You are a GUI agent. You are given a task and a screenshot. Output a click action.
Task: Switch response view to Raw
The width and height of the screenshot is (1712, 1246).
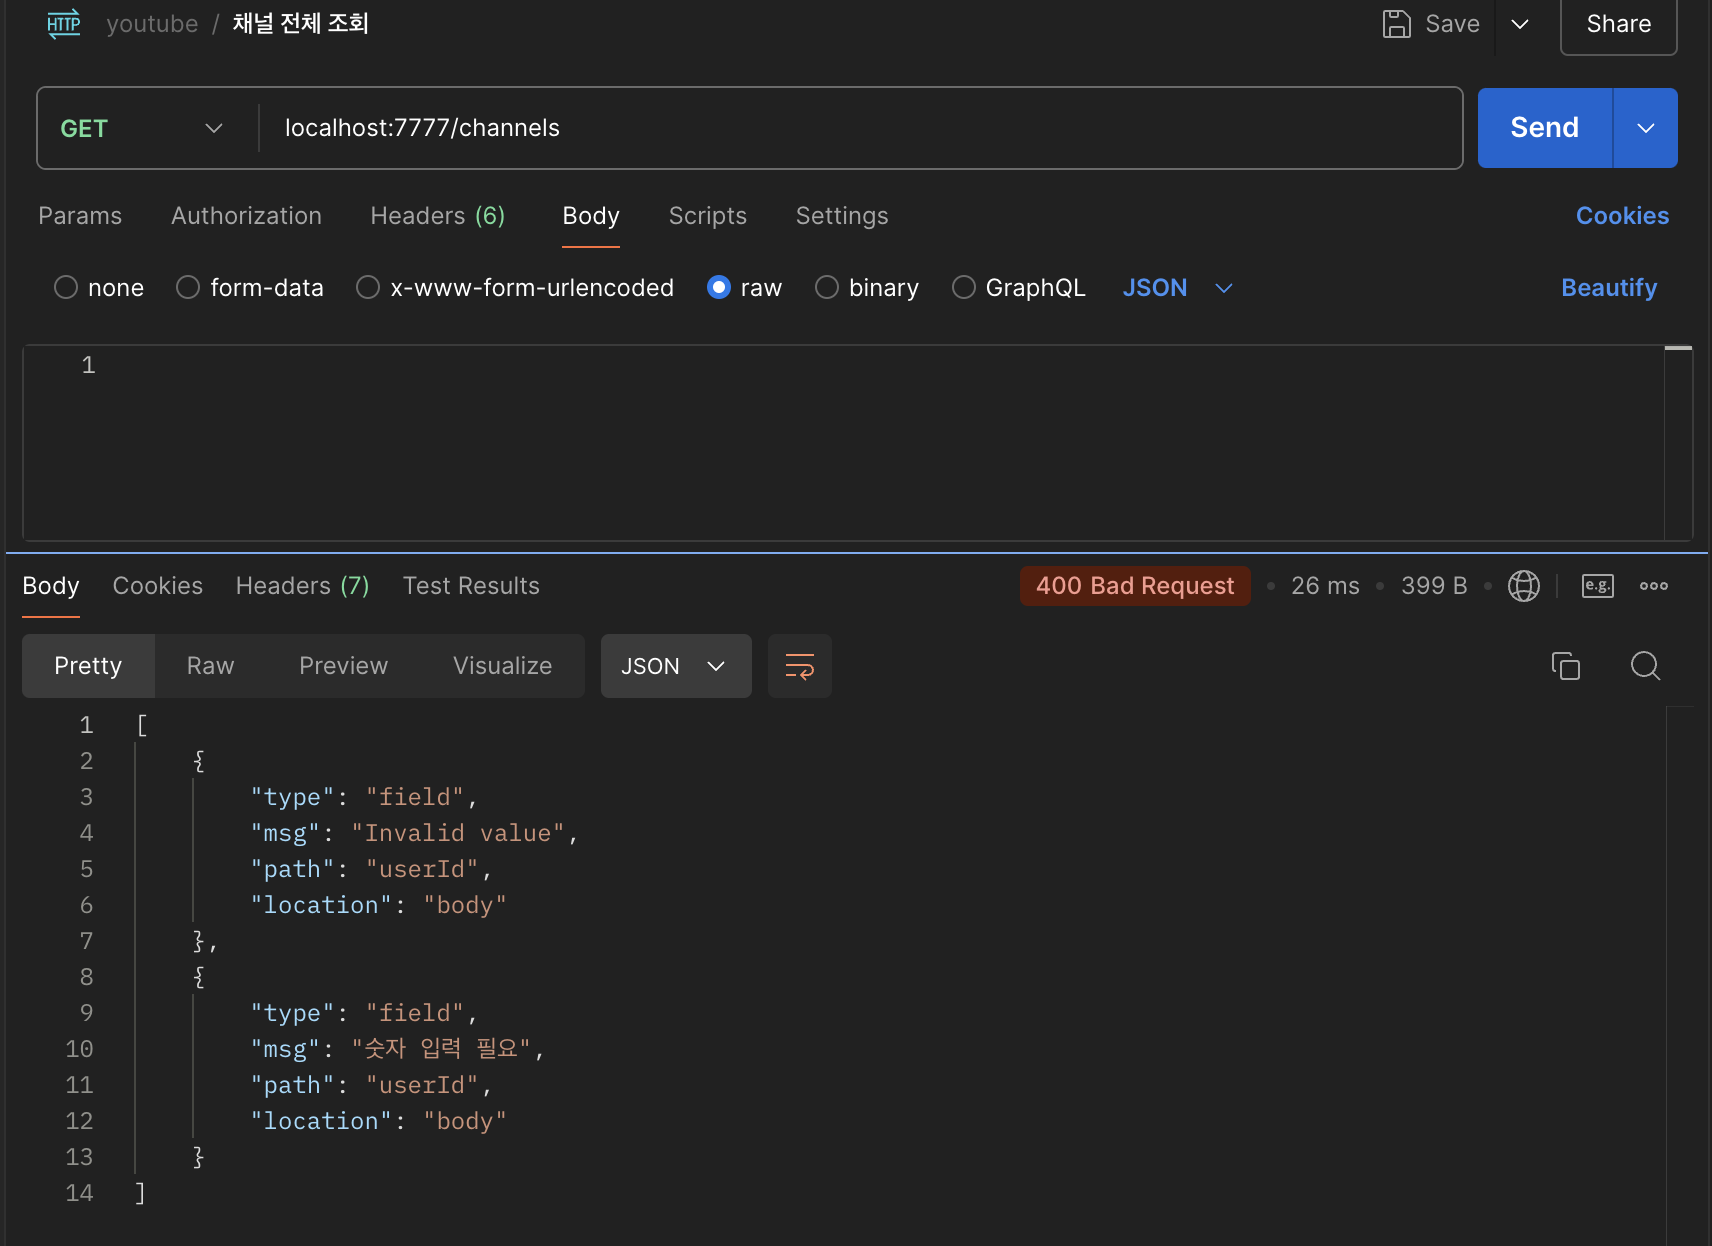click(210, 666)
